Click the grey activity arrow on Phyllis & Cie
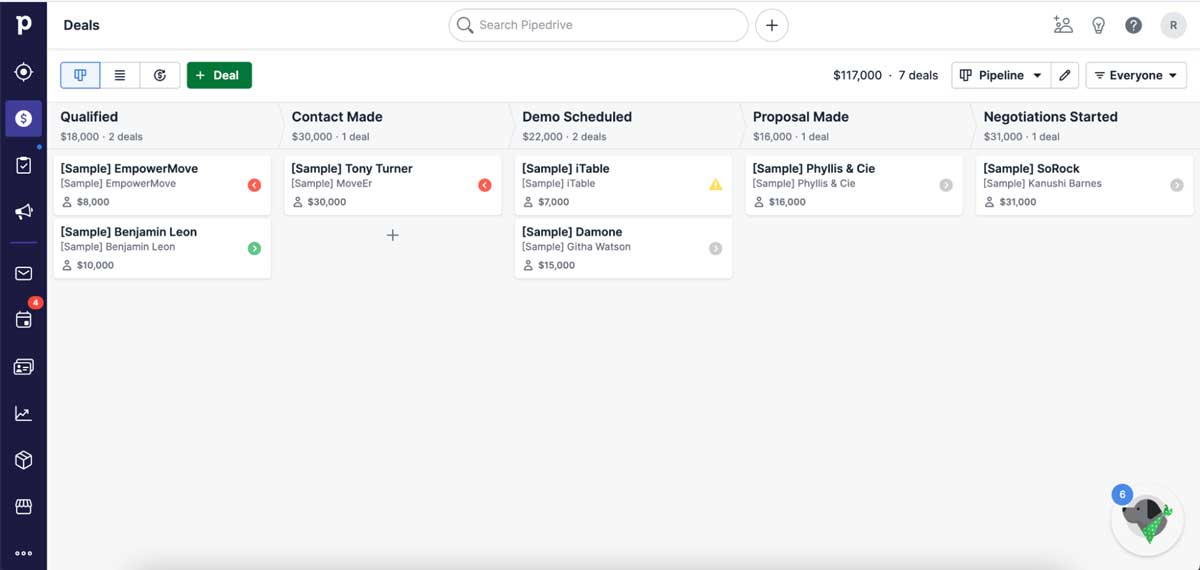 click(946, 185)
